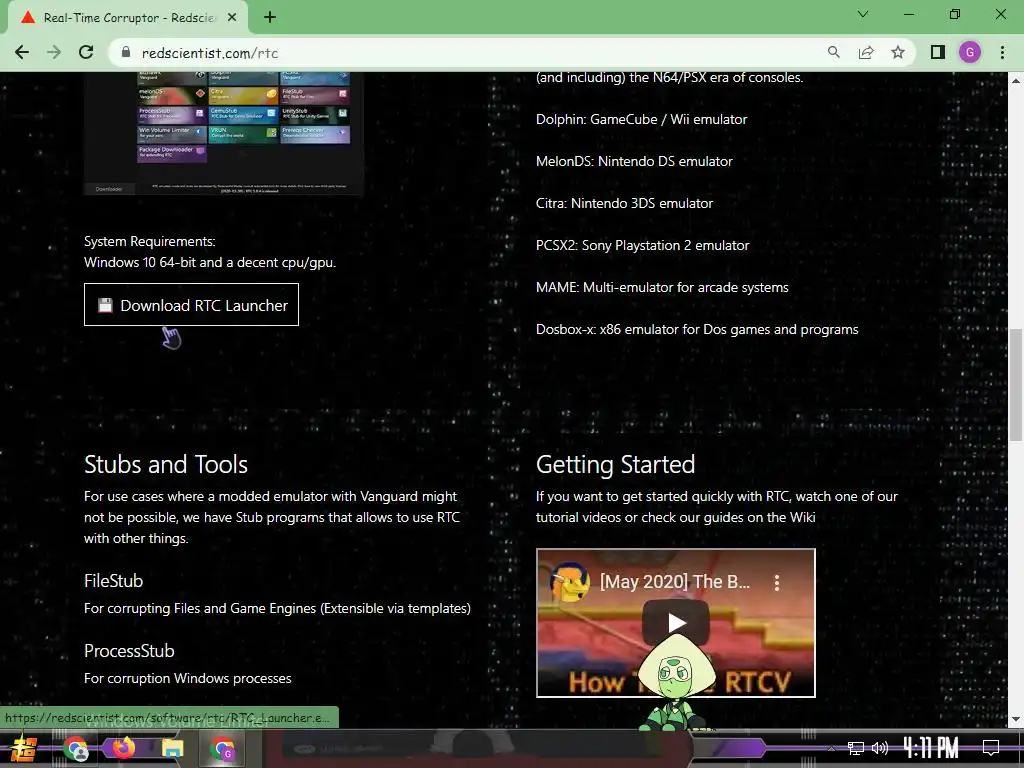Click Dosbox-x: x86 emulator text
Image resolution: width=1024 pixels, height=768 pixels.
click(697, 329)
